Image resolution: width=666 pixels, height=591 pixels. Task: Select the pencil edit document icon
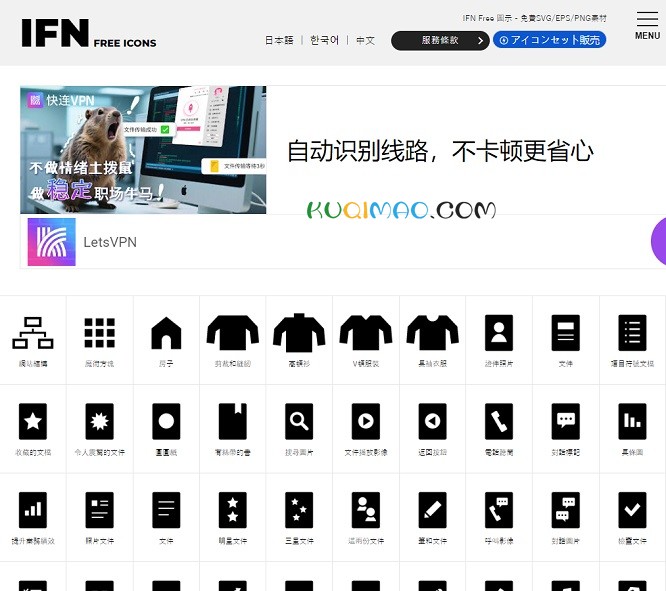[432, 510]
